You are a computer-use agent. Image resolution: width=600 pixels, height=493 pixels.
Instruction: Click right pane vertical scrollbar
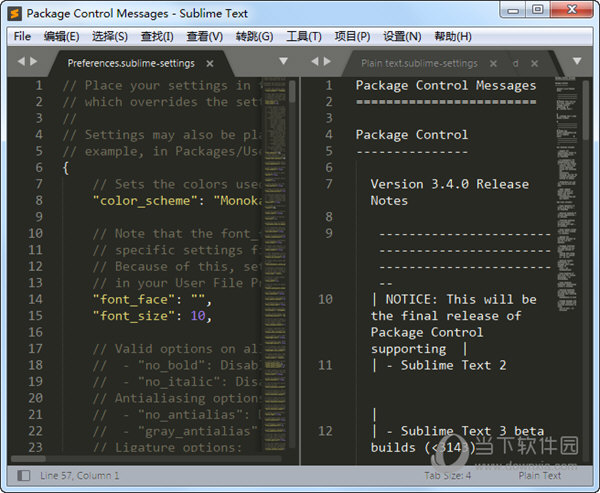586,110
